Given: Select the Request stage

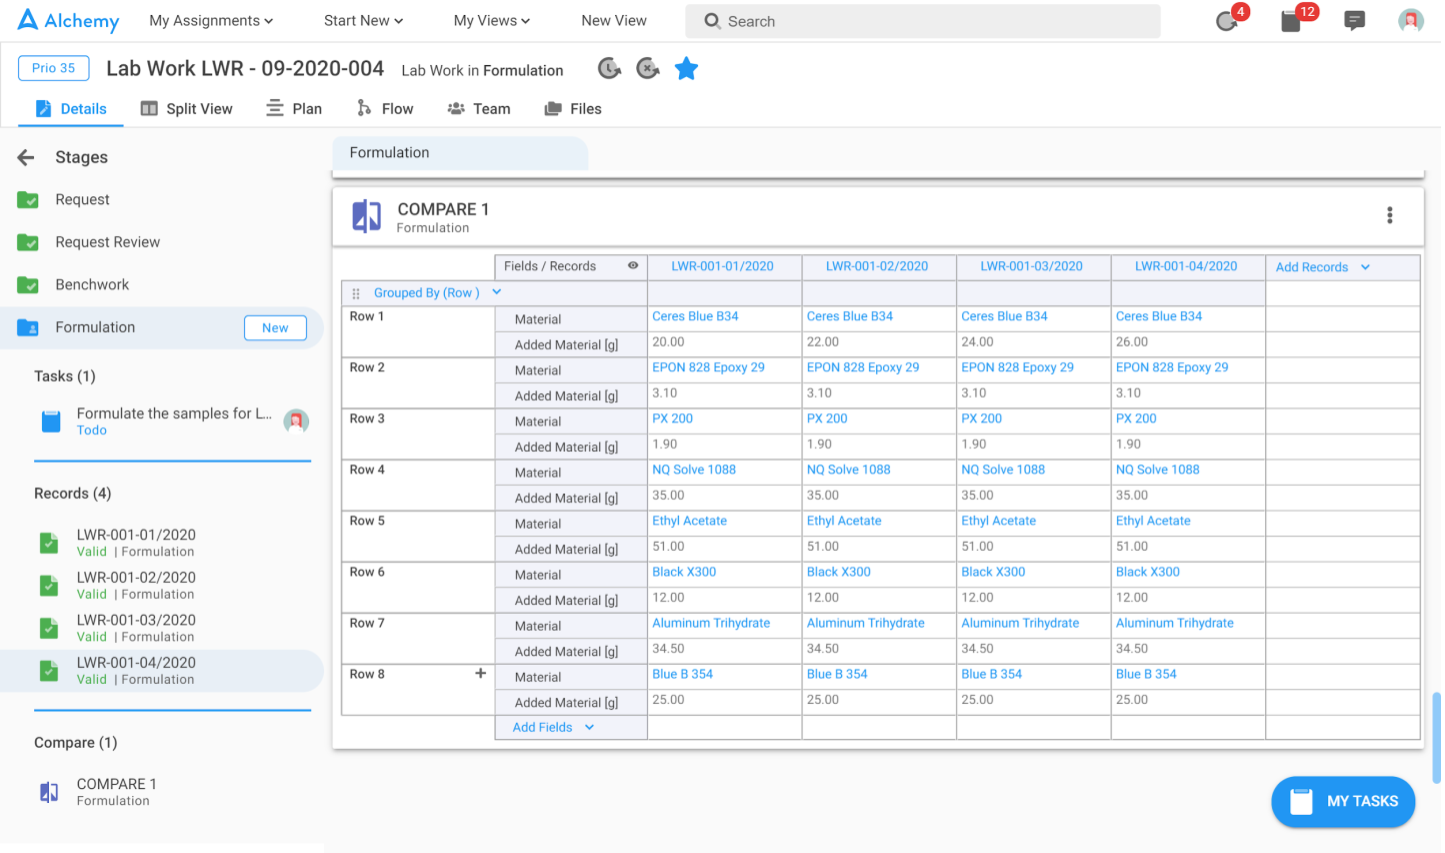Looking at the screenshot, I should click(82, 200).
